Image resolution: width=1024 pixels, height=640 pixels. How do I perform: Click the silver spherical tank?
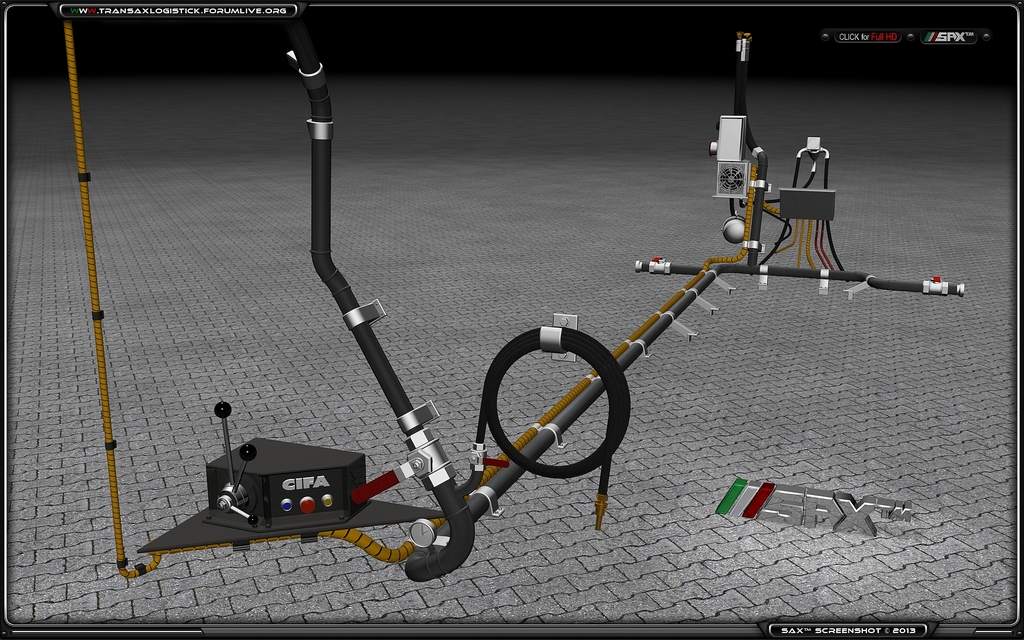[734, 230]
